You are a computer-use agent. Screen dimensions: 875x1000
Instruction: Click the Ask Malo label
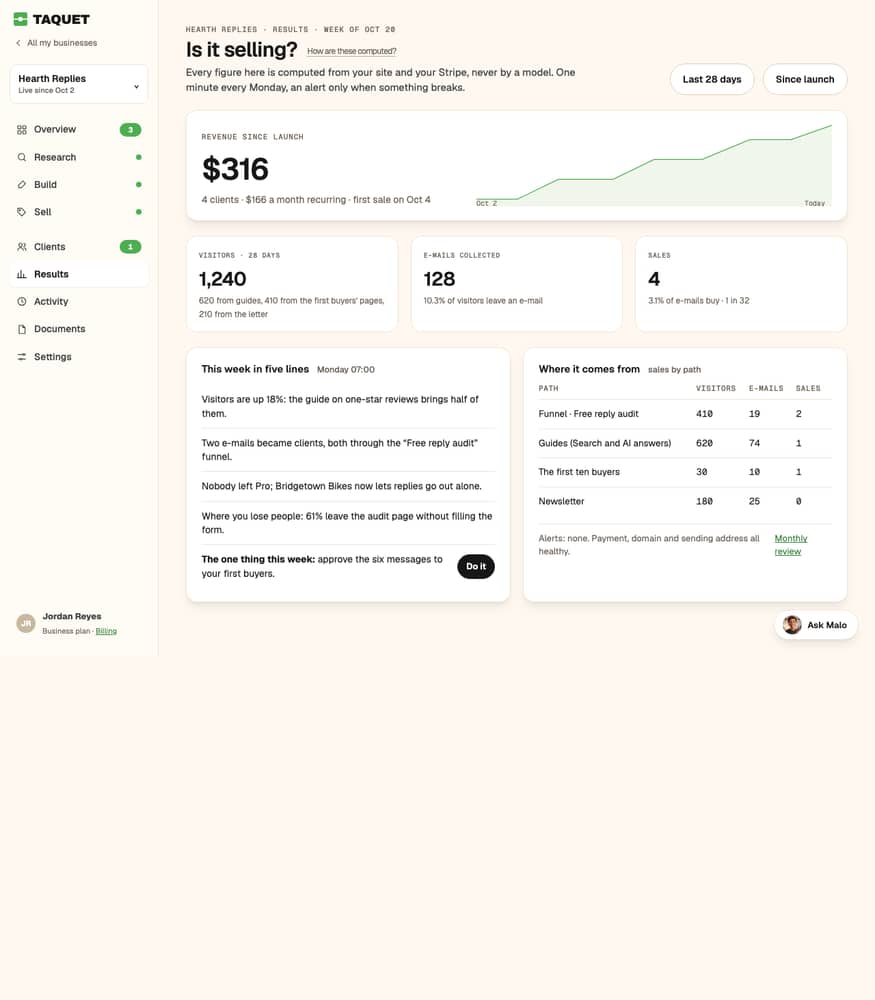pyautogui.click(x=827, y=625)
